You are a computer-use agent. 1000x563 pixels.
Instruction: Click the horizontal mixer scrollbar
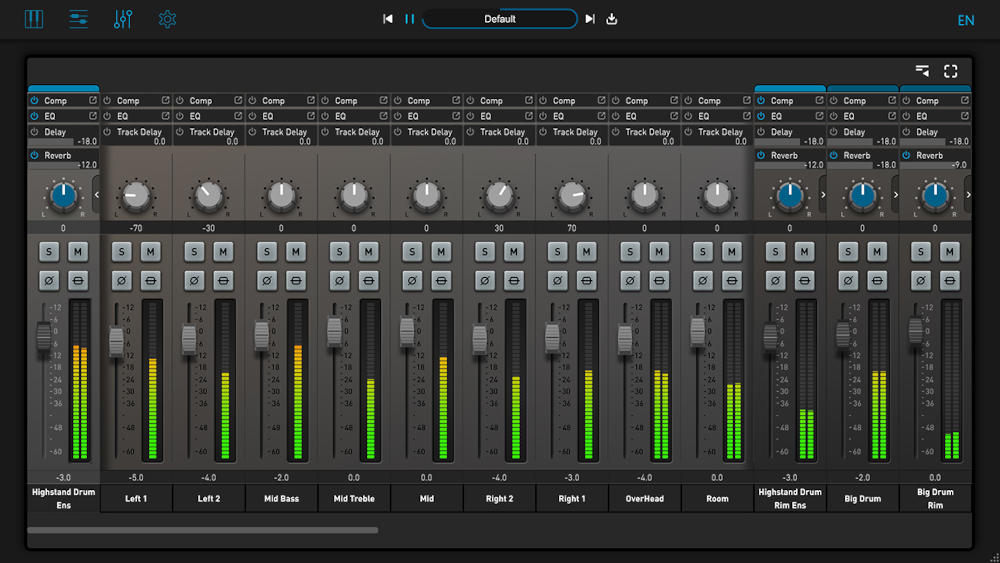[203, 530]
